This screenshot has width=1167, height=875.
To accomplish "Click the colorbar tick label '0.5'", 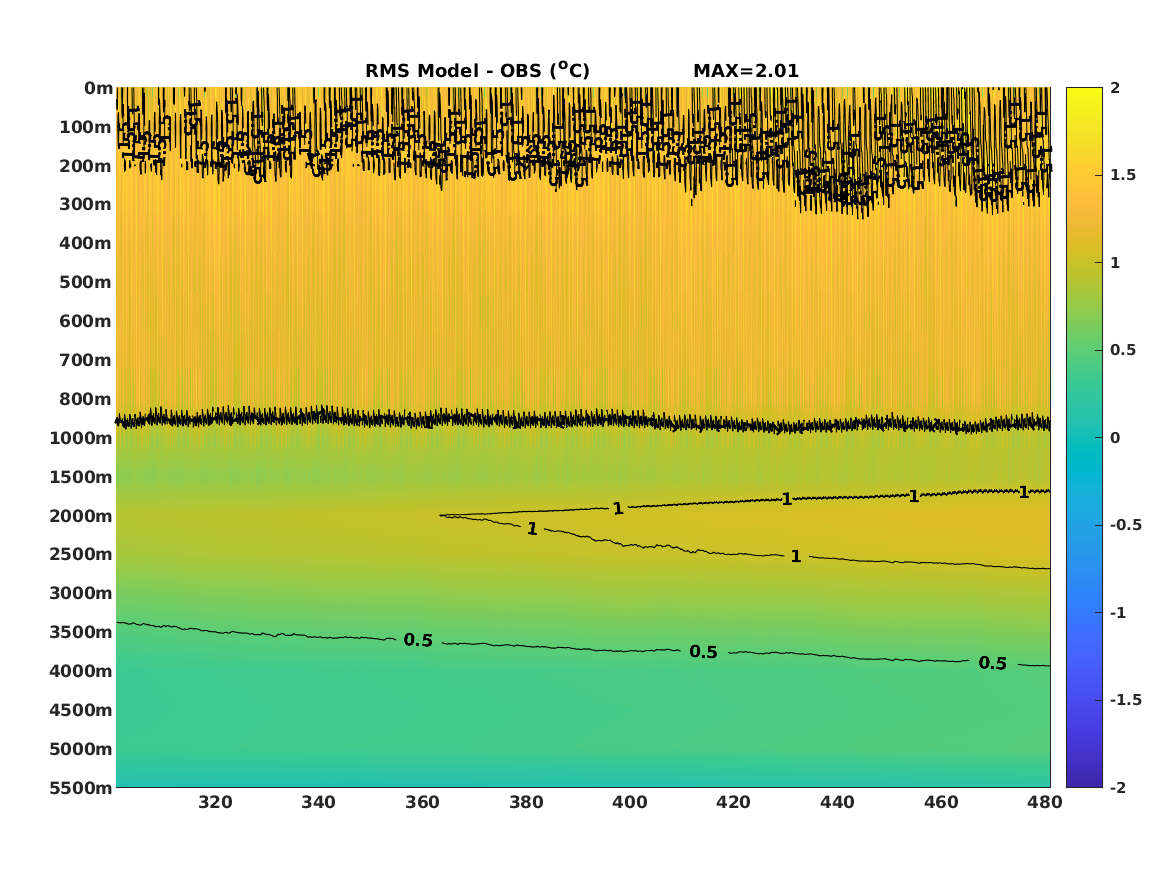I will (1123, 350).
